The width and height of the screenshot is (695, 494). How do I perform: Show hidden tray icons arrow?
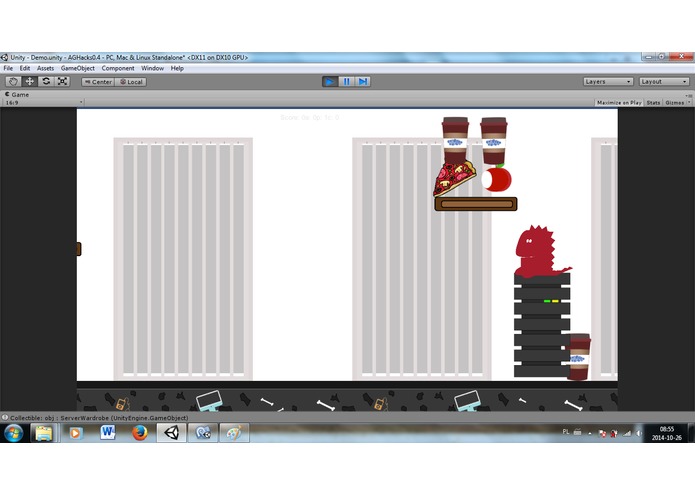590,434
